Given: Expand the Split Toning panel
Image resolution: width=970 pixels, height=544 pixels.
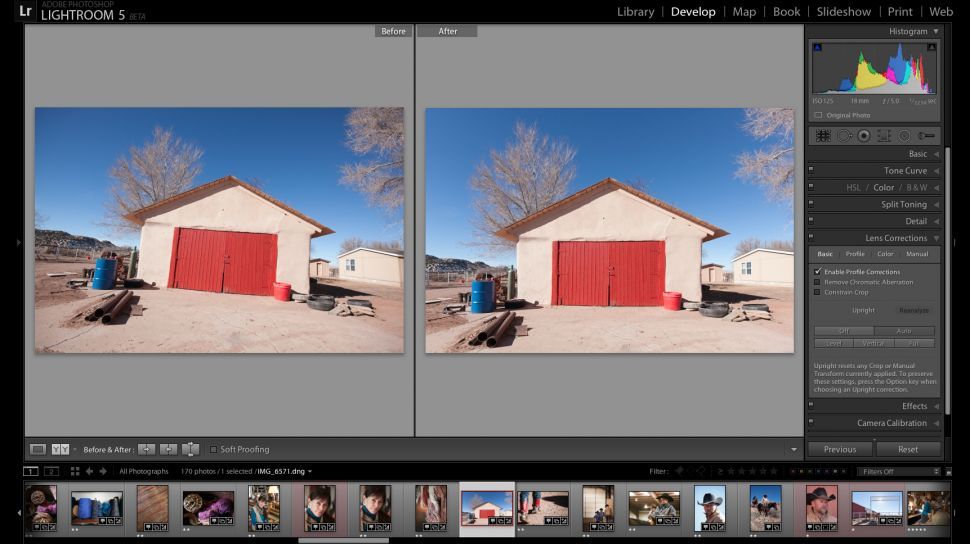Looking at the screenshot, I should pyautogui.click(x=936, y=204).
